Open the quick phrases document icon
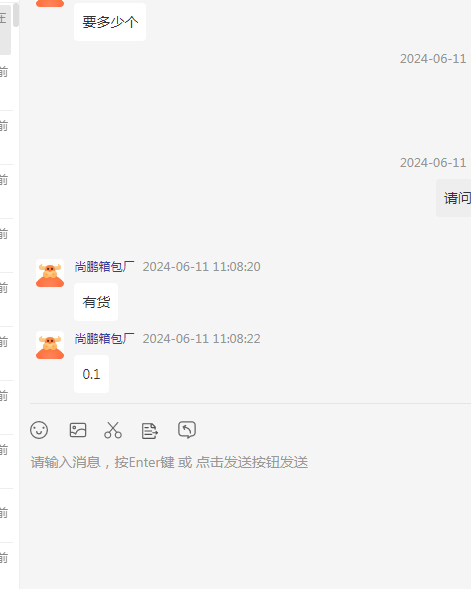The height and width of the screenshot is (589, 471). pos(149,431)
